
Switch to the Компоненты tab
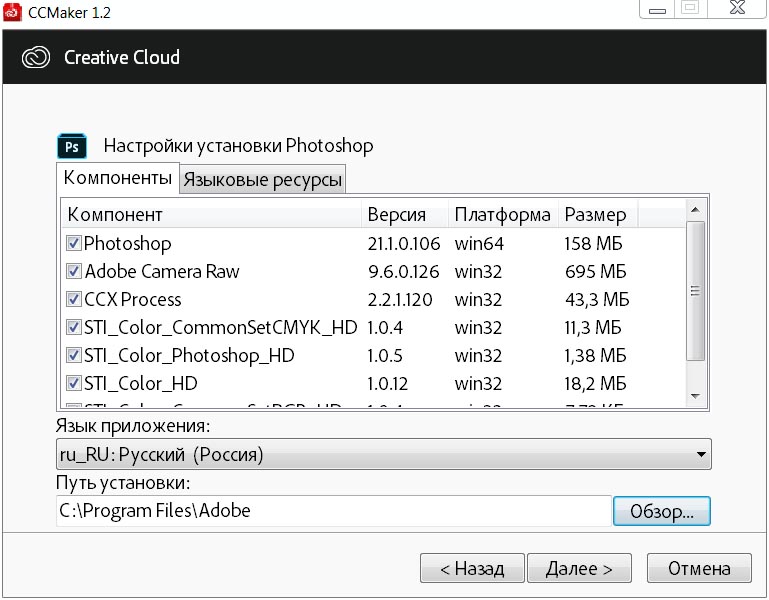tap(118, 178)
